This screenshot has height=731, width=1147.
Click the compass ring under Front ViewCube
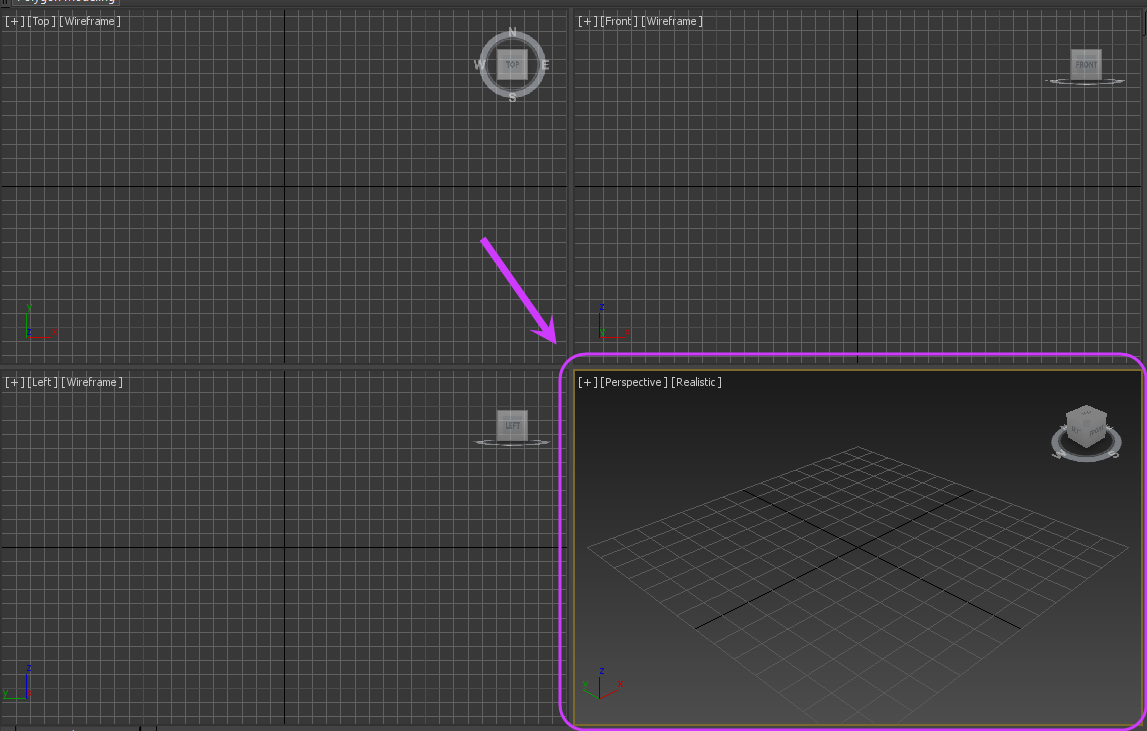(x=1086, y=82)
